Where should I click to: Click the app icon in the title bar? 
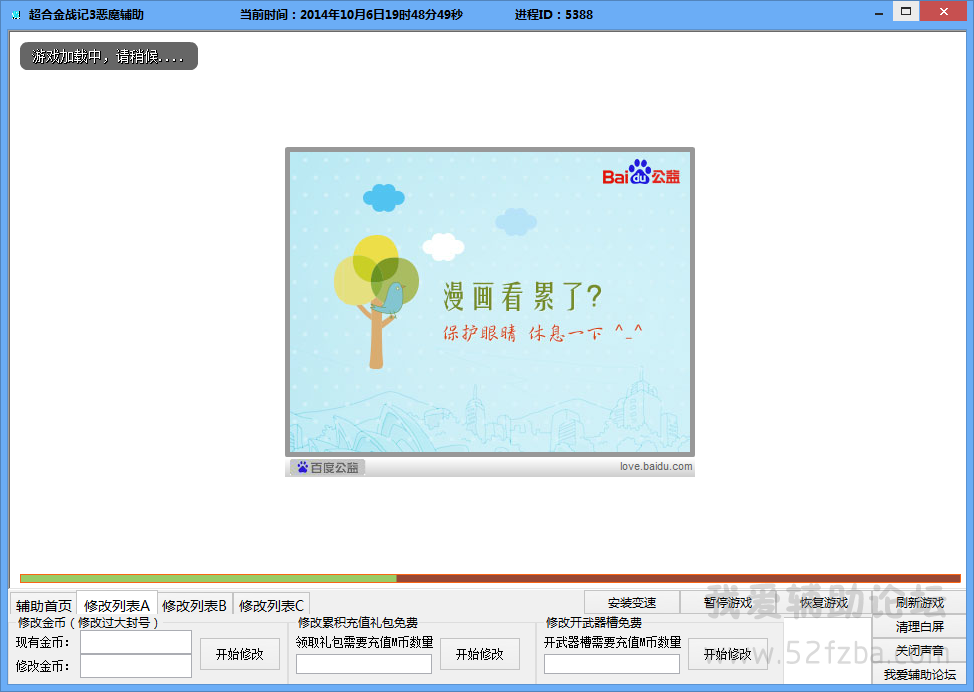point(16,14)
